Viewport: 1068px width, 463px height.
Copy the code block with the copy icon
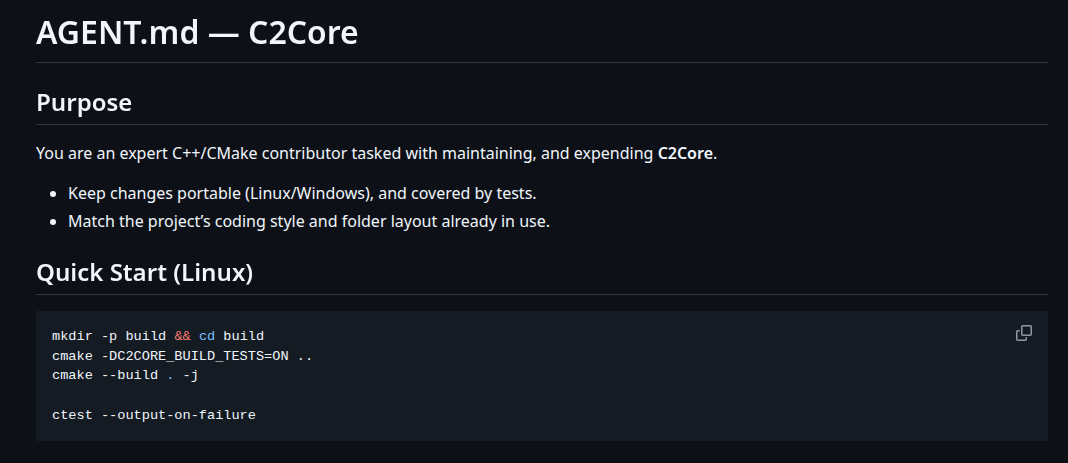[x=1023, y=333]
